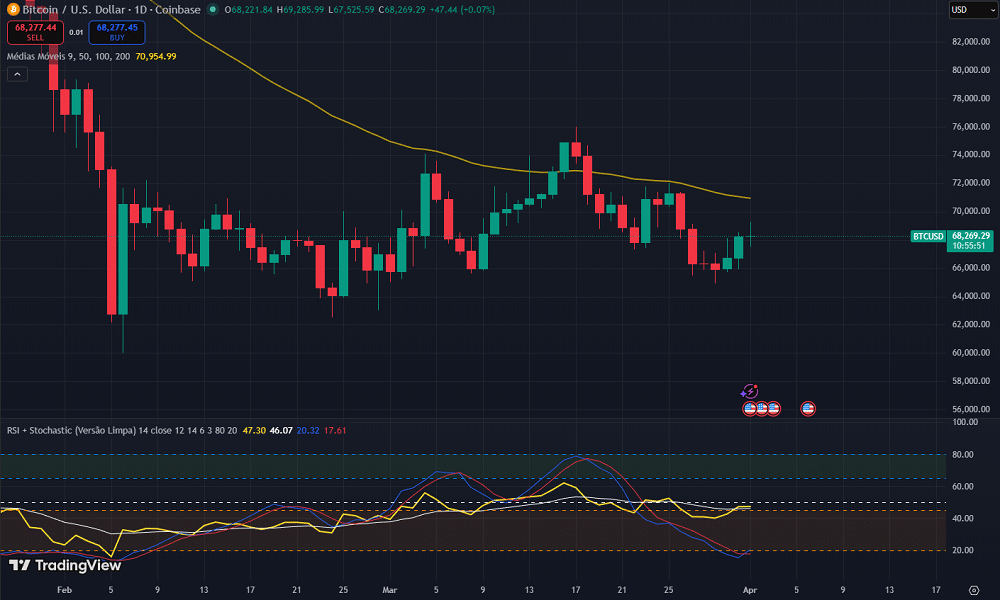Click the leftmost US flag event marker

tap(750, 408)
